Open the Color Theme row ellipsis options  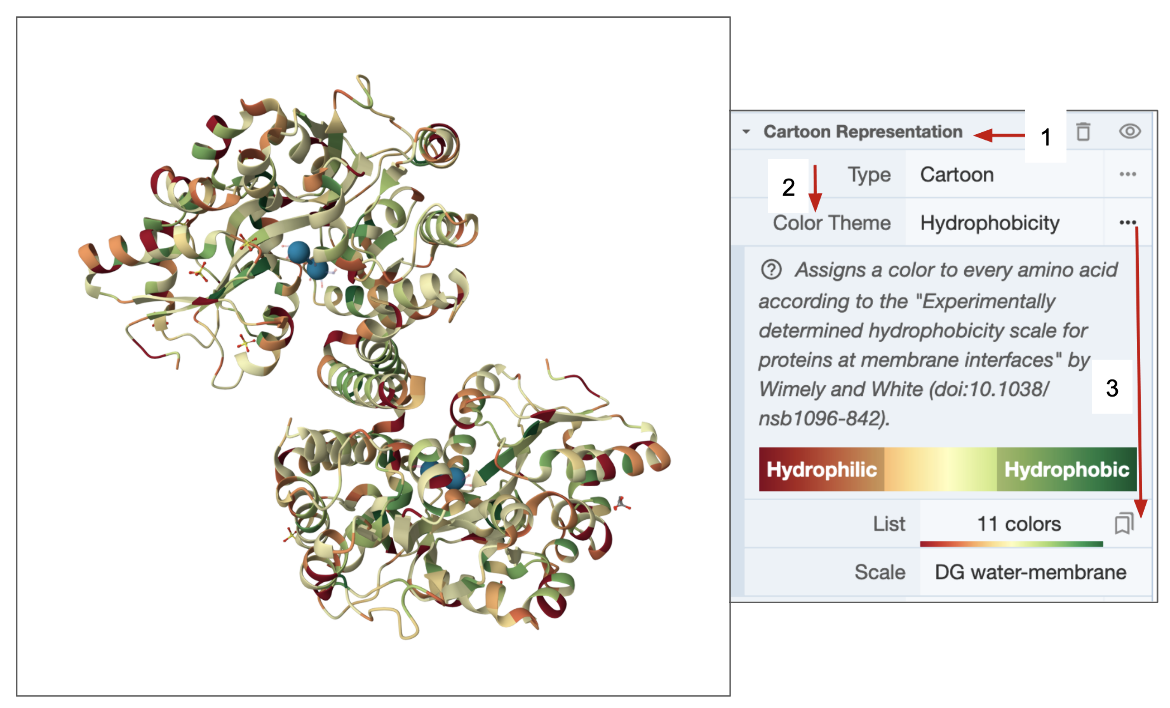tap(1128, 222)
